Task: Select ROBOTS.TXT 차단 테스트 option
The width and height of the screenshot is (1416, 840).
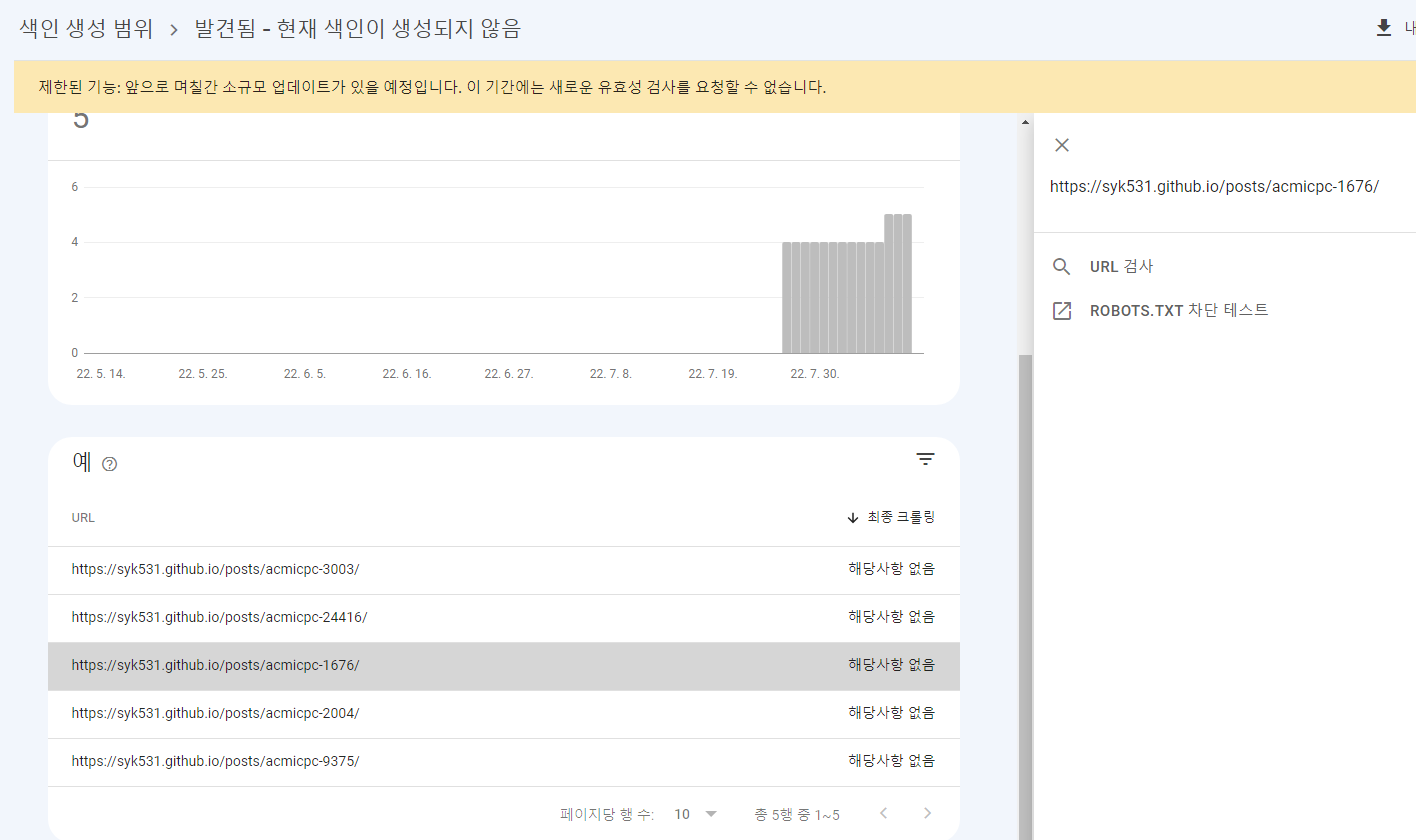Action: coord(1178,311)
